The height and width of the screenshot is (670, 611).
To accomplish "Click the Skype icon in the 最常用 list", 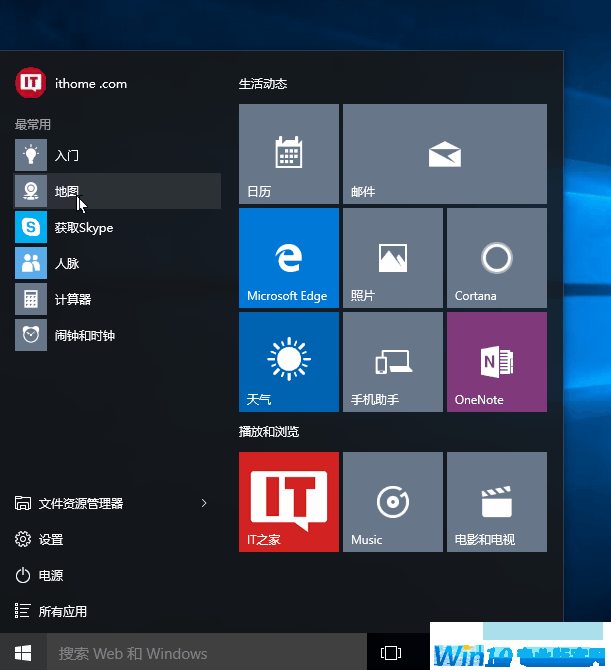I will click(31, 227).
